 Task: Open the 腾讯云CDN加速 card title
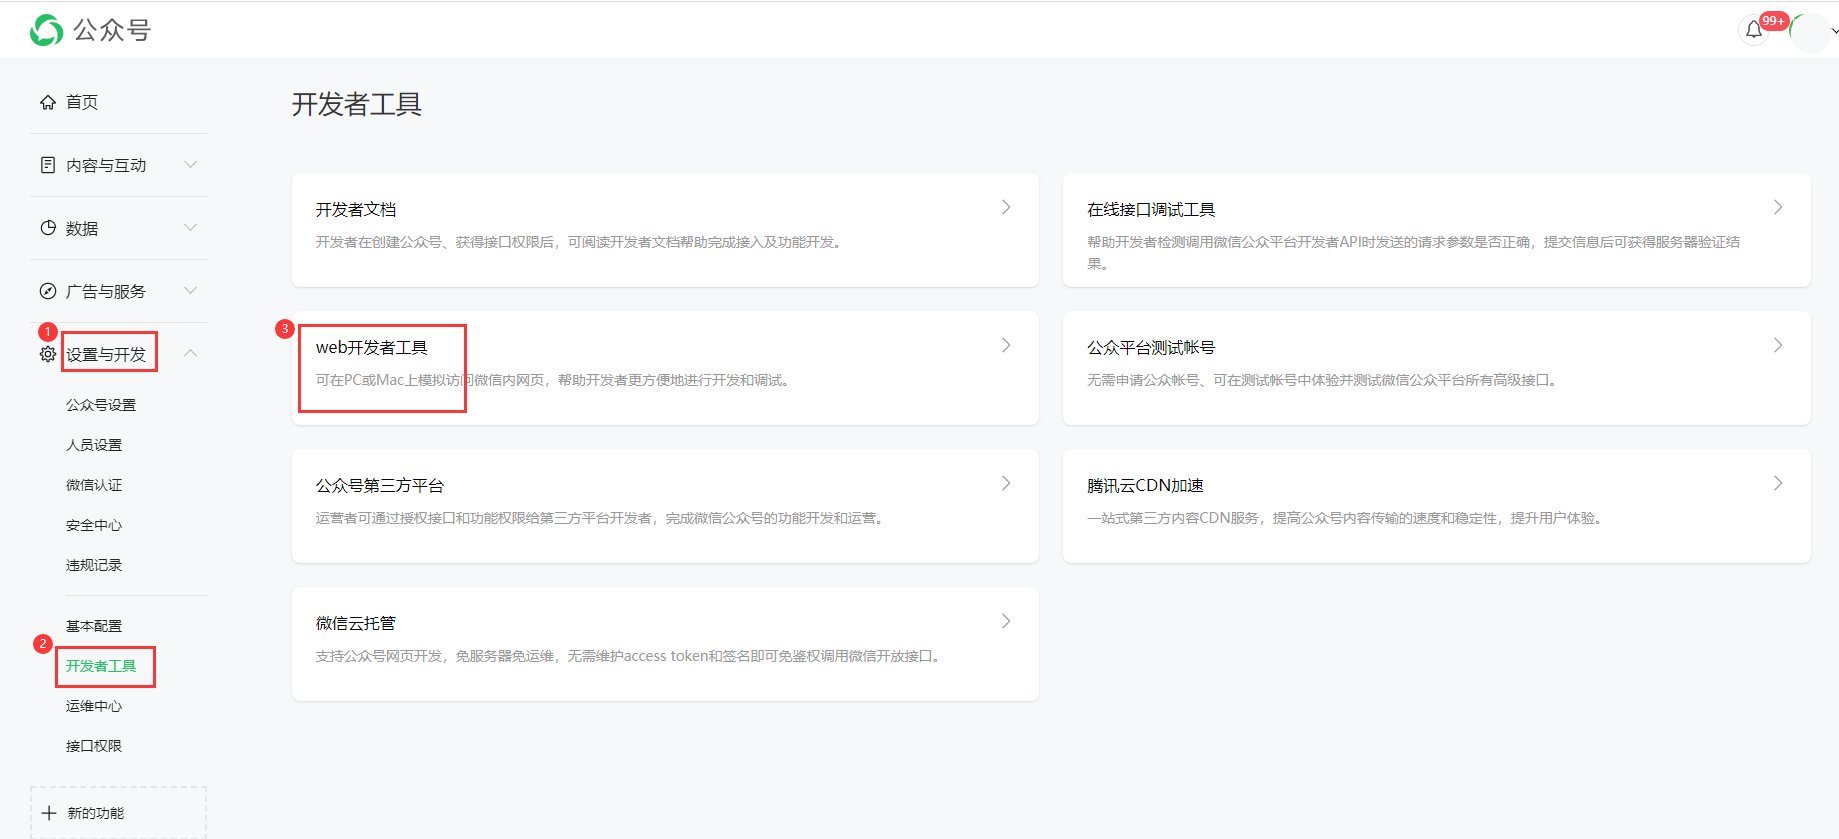(1145, 485)
